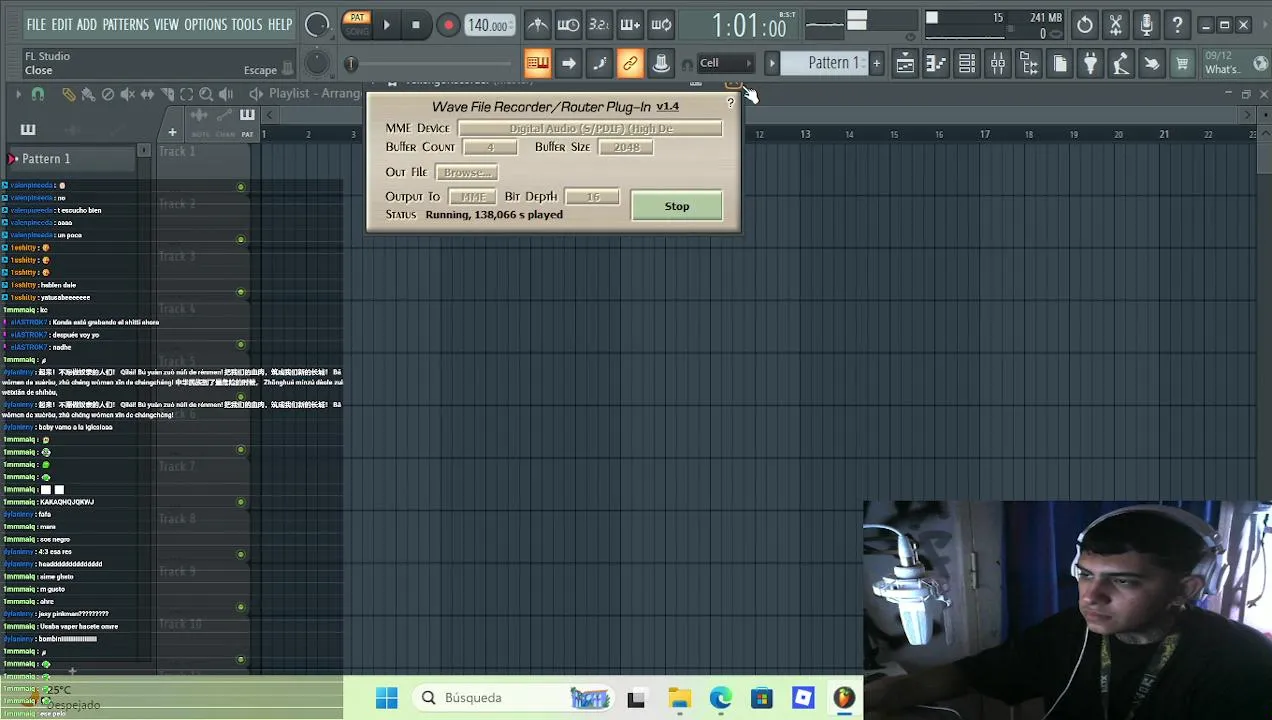The height and width of the screenshot is (720, 1272).
Task: Click Browse for Out File
Action: [467, 172]
